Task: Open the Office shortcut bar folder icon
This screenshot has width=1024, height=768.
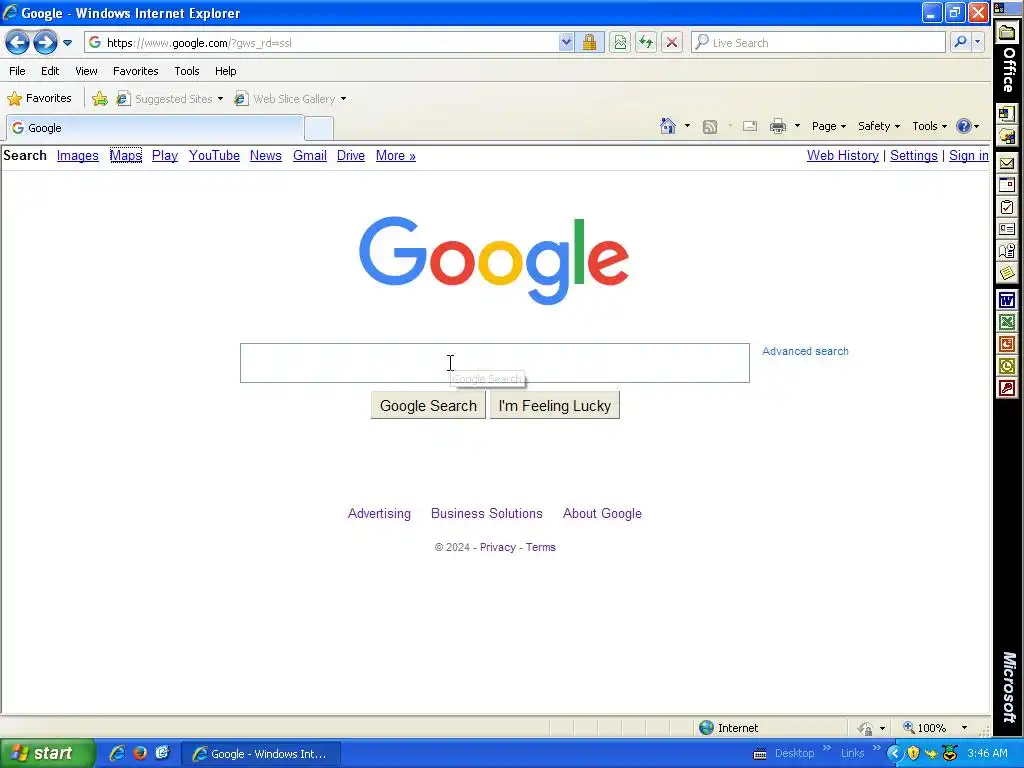Action: (x=1007, y=32)
